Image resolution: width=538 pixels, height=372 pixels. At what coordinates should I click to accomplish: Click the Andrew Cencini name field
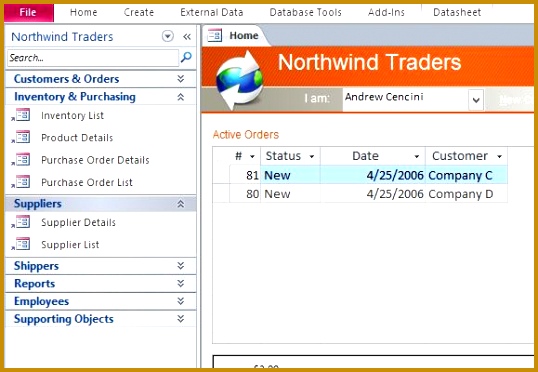pyautogui.click(x=405, y=99)
